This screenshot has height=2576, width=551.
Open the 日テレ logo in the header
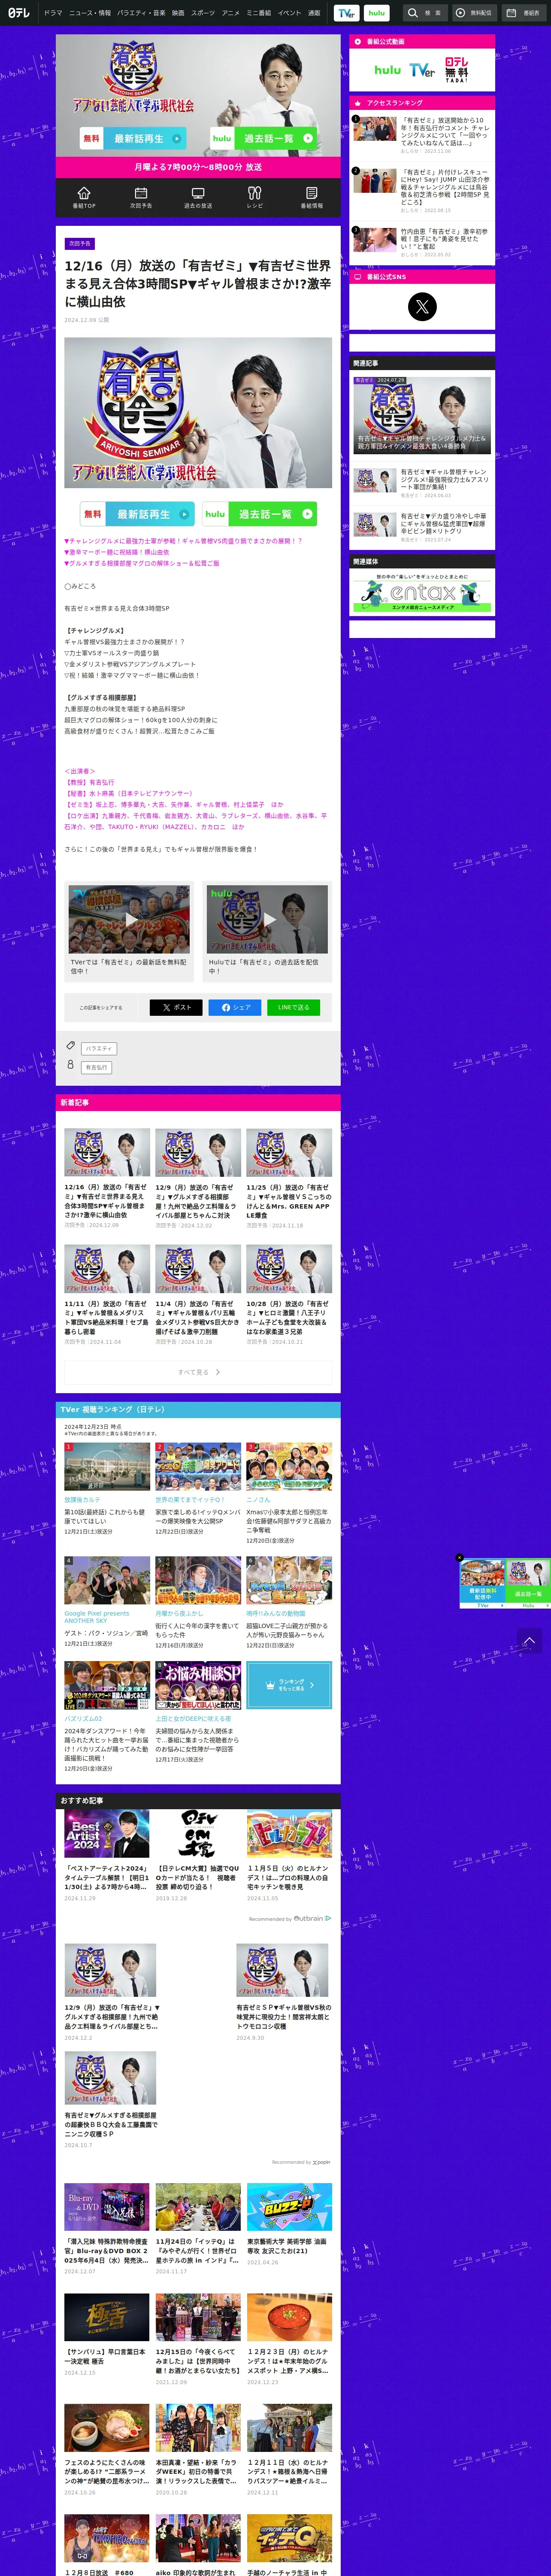click(x=18, y=13)
